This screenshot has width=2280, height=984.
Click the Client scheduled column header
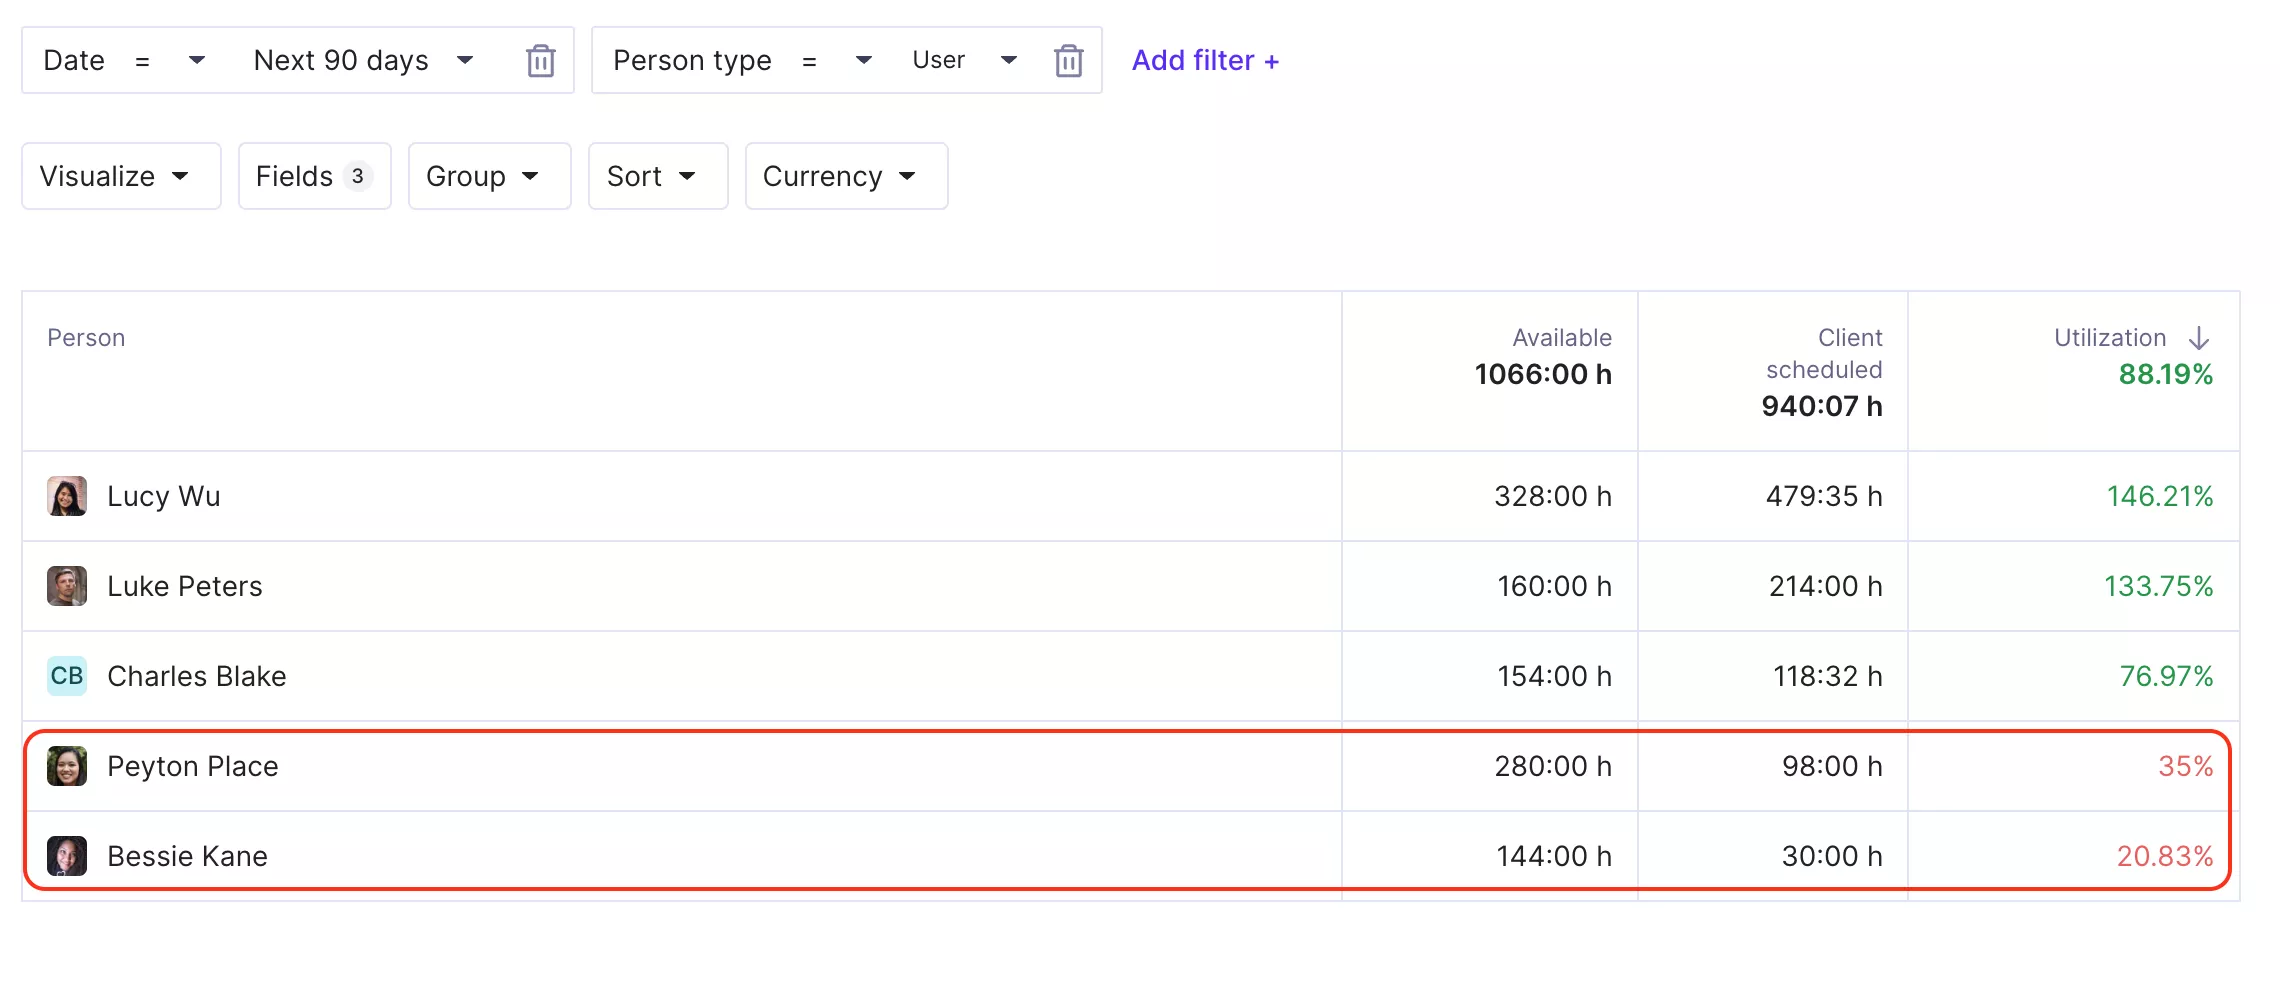1824,354
